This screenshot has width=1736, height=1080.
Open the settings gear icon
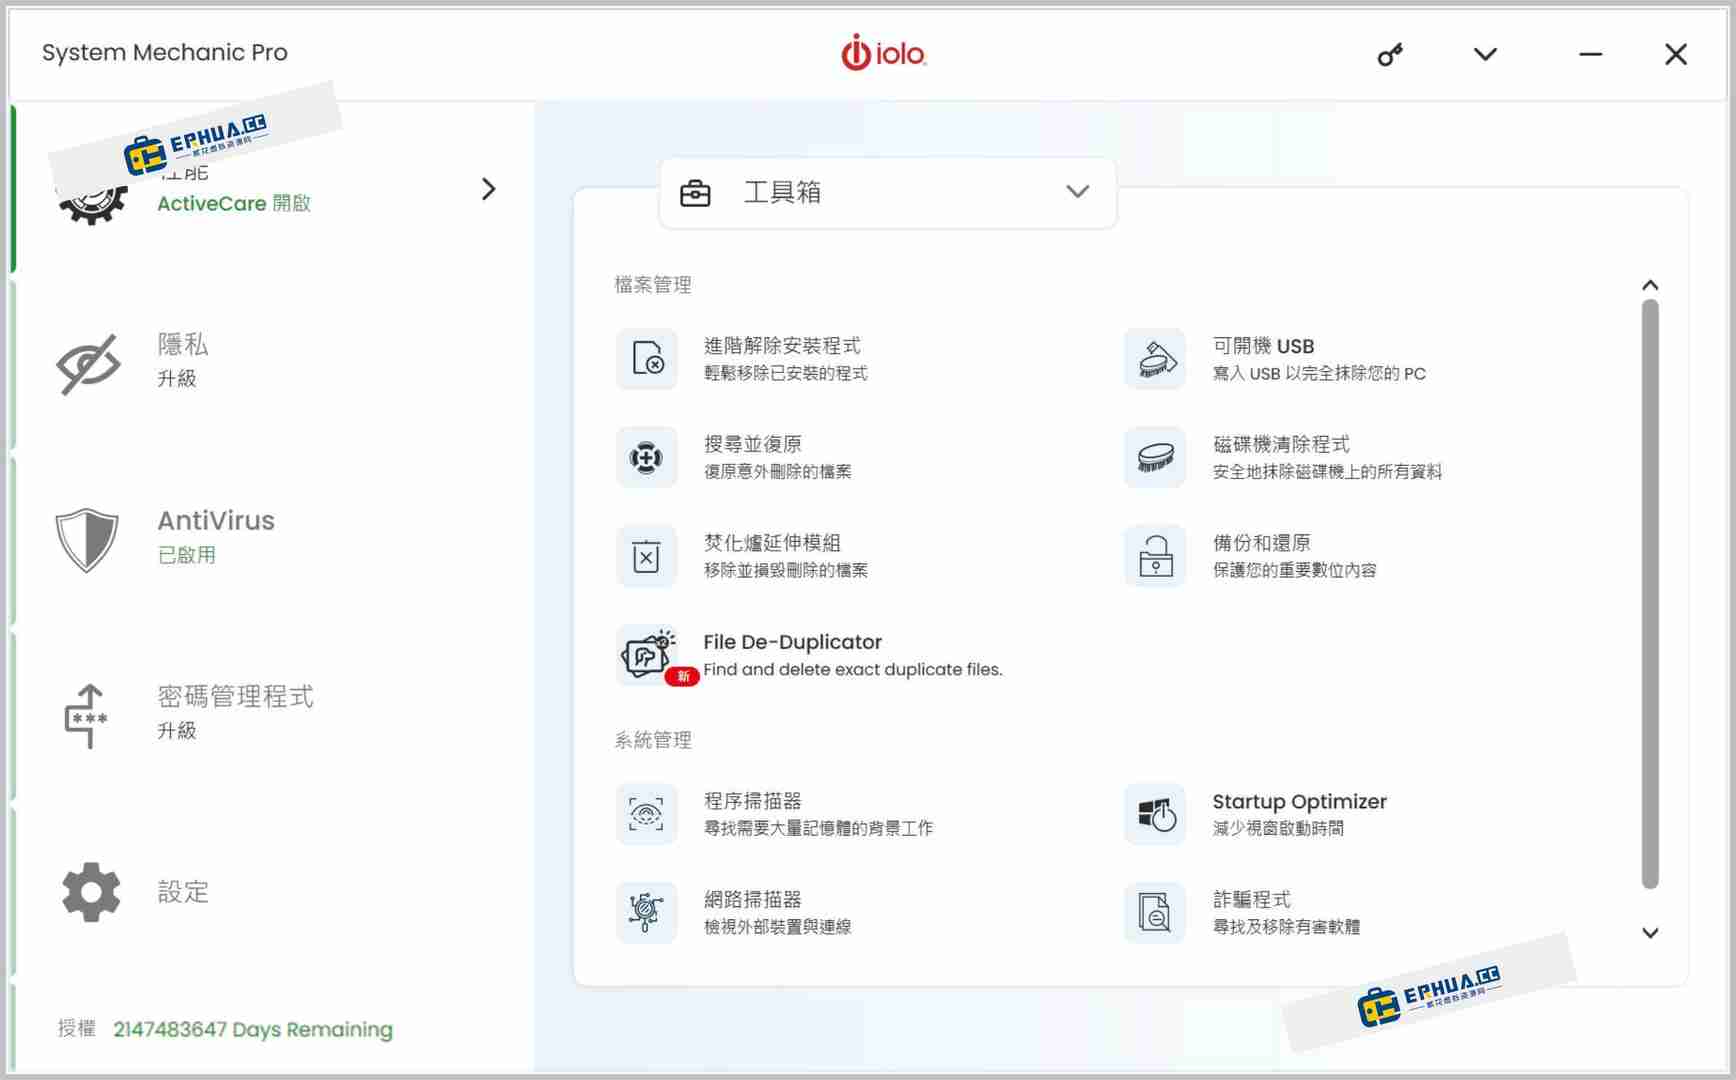click(x=91, y=892)
